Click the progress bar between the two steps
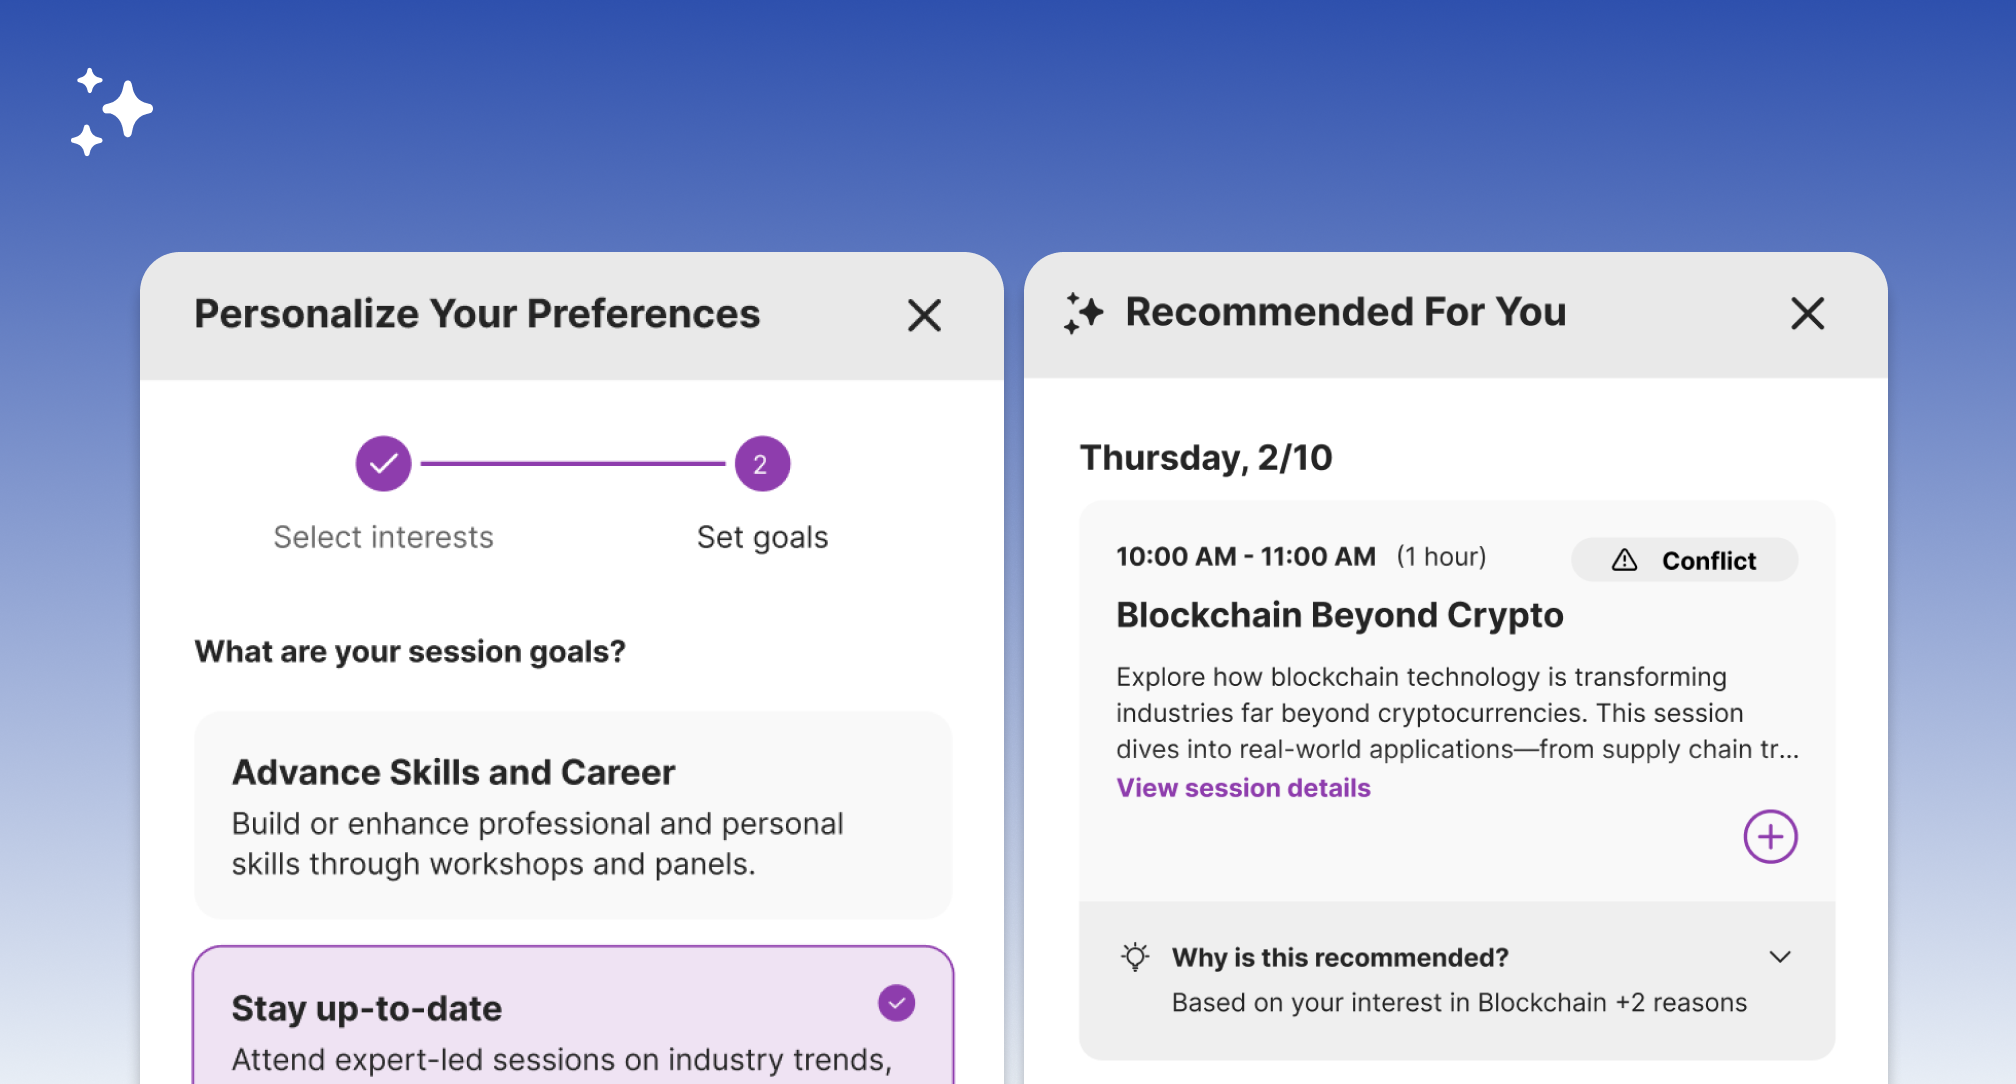 click(x=572, y=463)
